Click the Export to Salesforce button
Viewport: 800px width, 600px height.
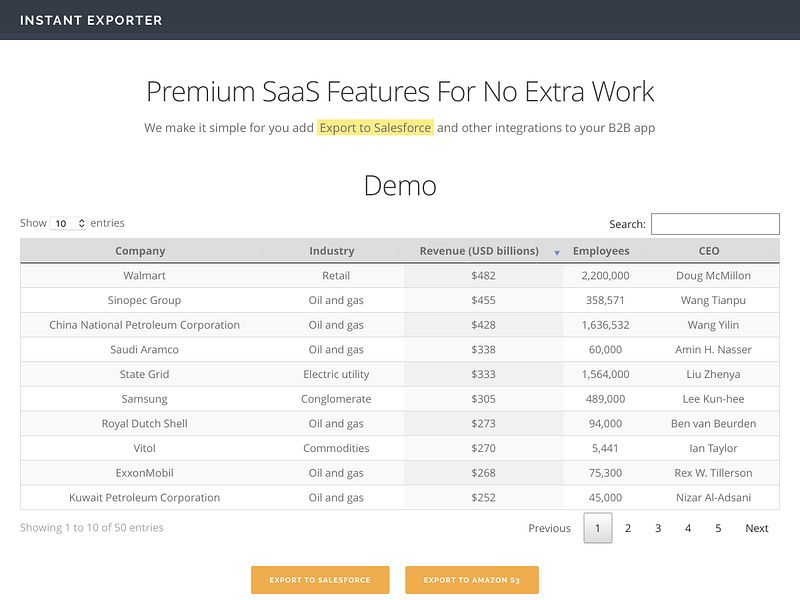click(320, 580)
